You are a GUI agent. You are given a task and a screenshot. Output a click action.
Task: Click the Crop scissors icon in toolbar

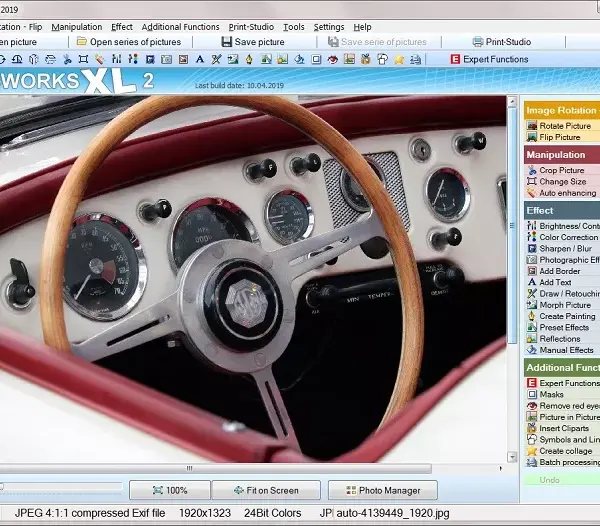(67, 59)
